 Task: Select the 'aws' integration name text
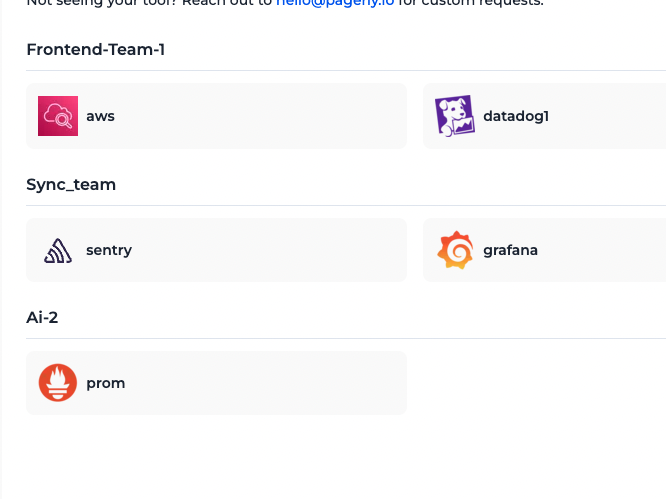coord(100,116)
